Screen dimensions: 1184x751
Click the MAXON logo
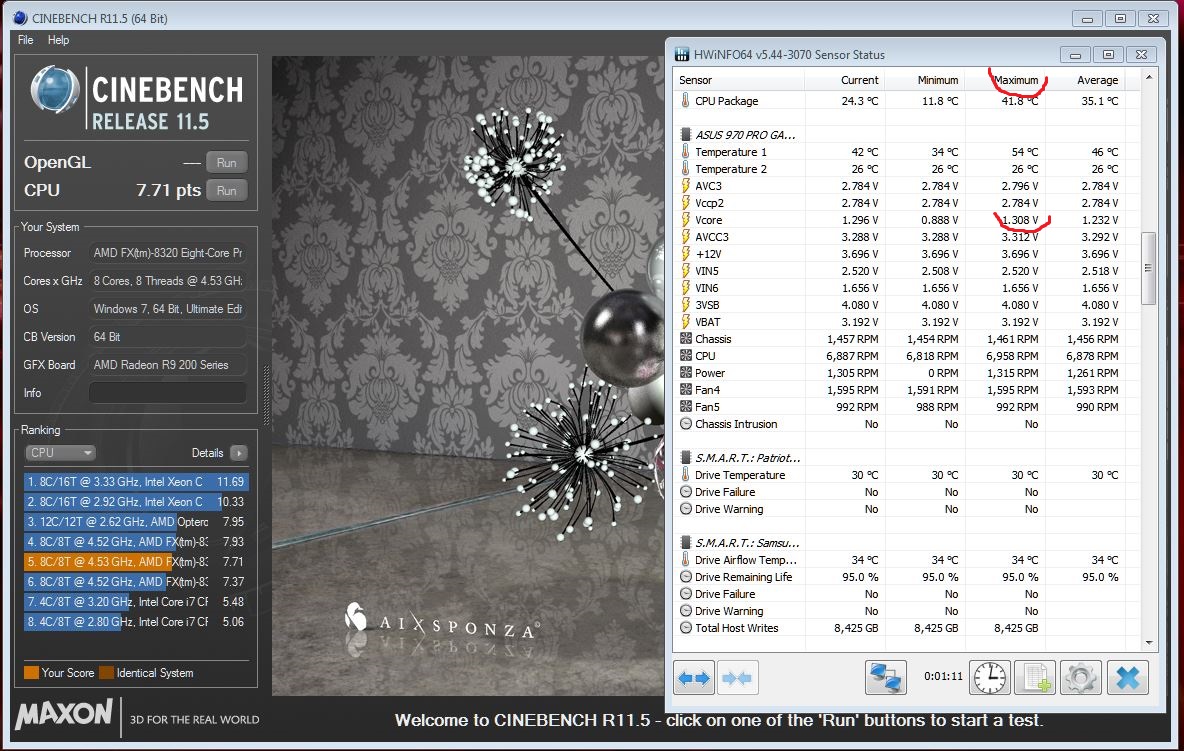point(63,714)
